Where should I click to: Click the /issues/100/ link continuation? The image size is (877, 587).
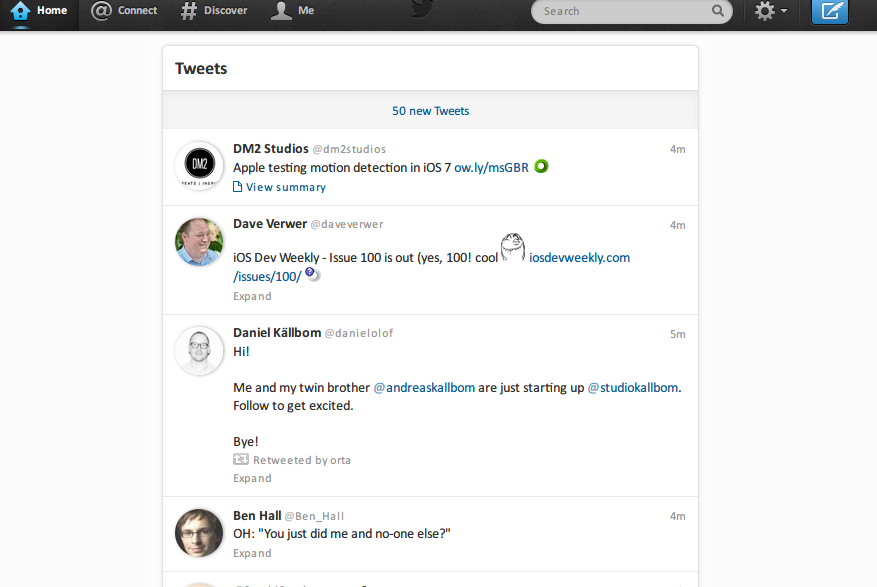(x=267, y=277)
